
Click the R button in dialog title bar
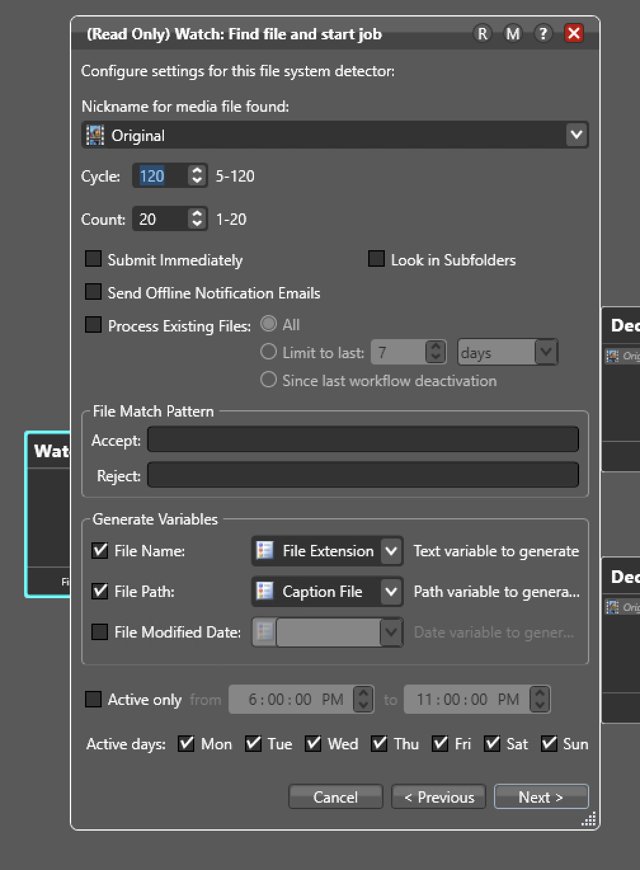[x=482, y=34]
